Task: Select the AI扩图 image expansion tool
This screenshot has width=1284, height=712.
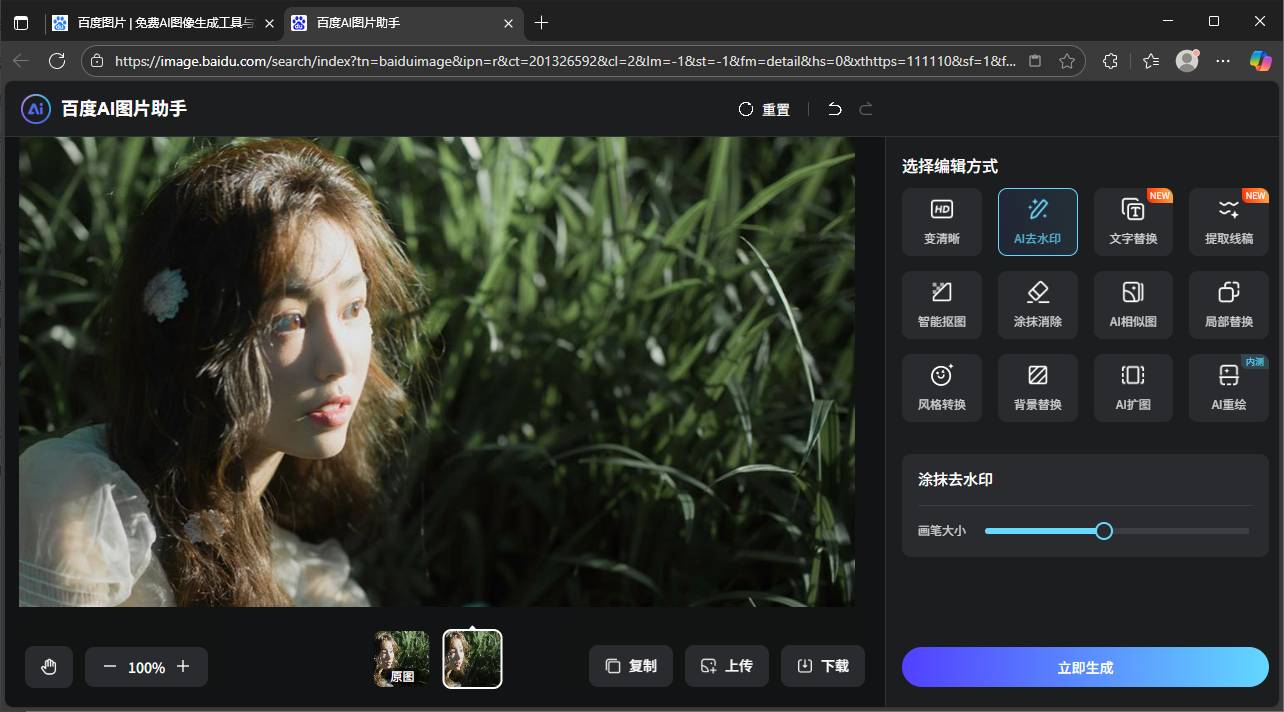Action: click(1132, 387)
